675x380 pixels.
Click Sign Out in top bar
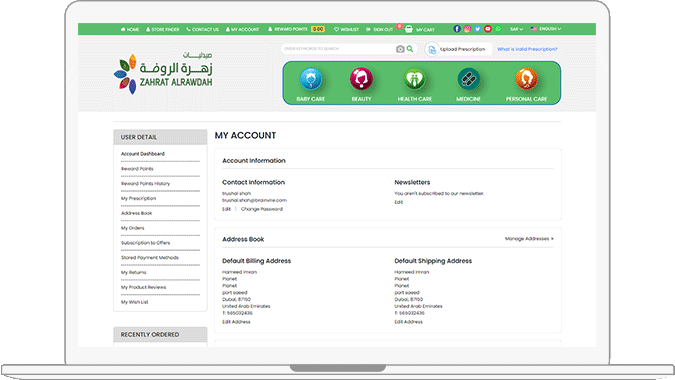380,30
